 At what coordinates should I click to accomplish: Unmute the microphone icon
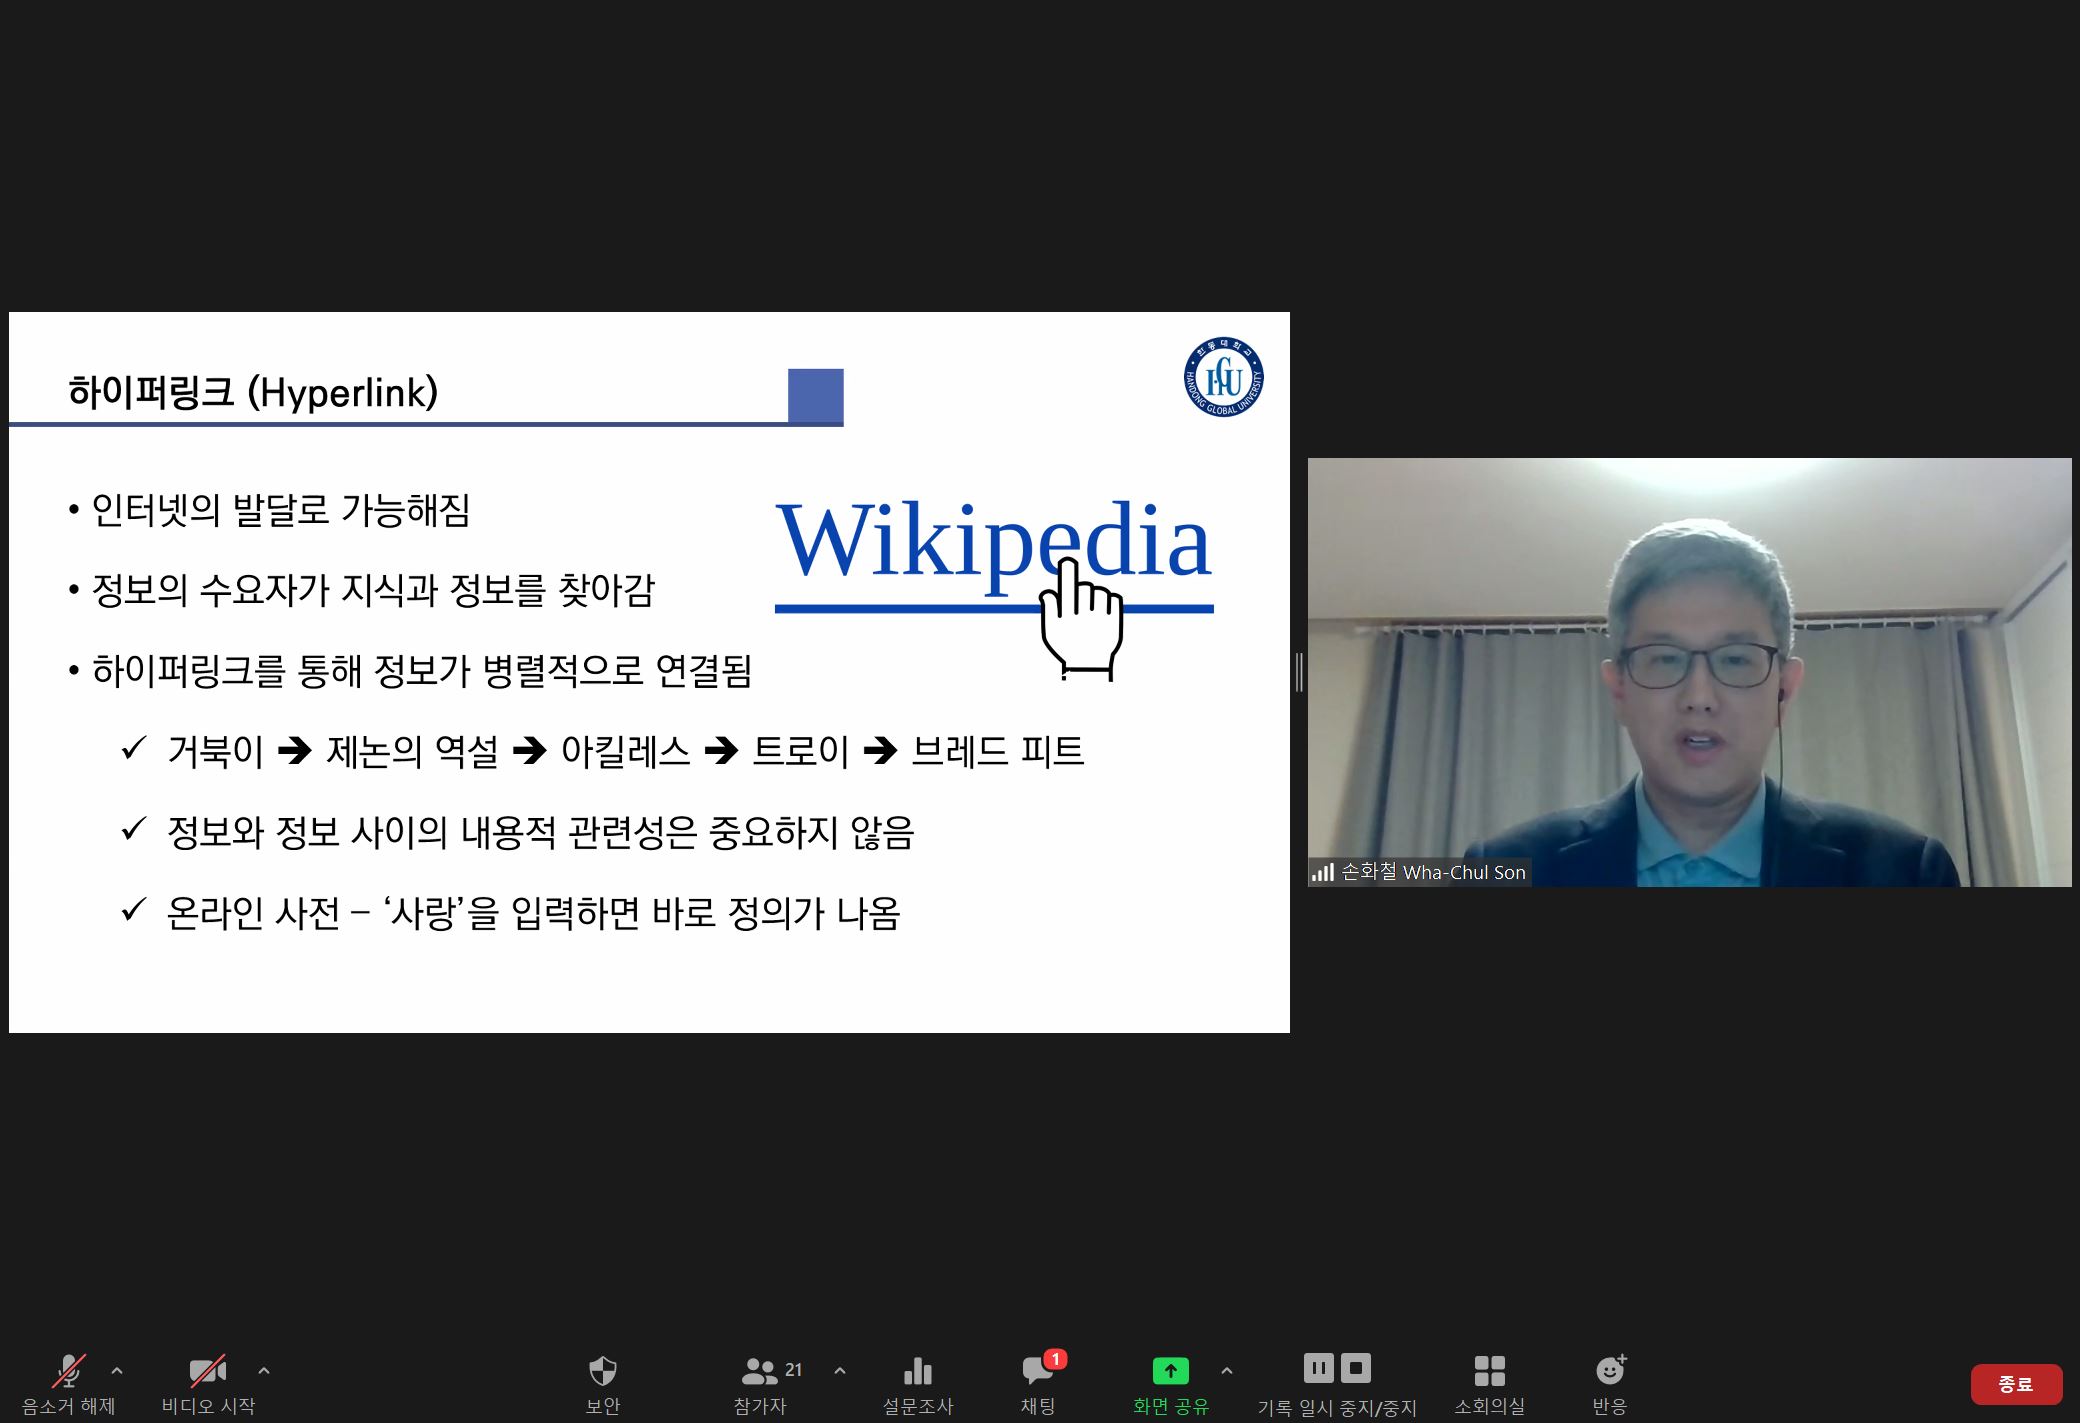(68, 1371)
